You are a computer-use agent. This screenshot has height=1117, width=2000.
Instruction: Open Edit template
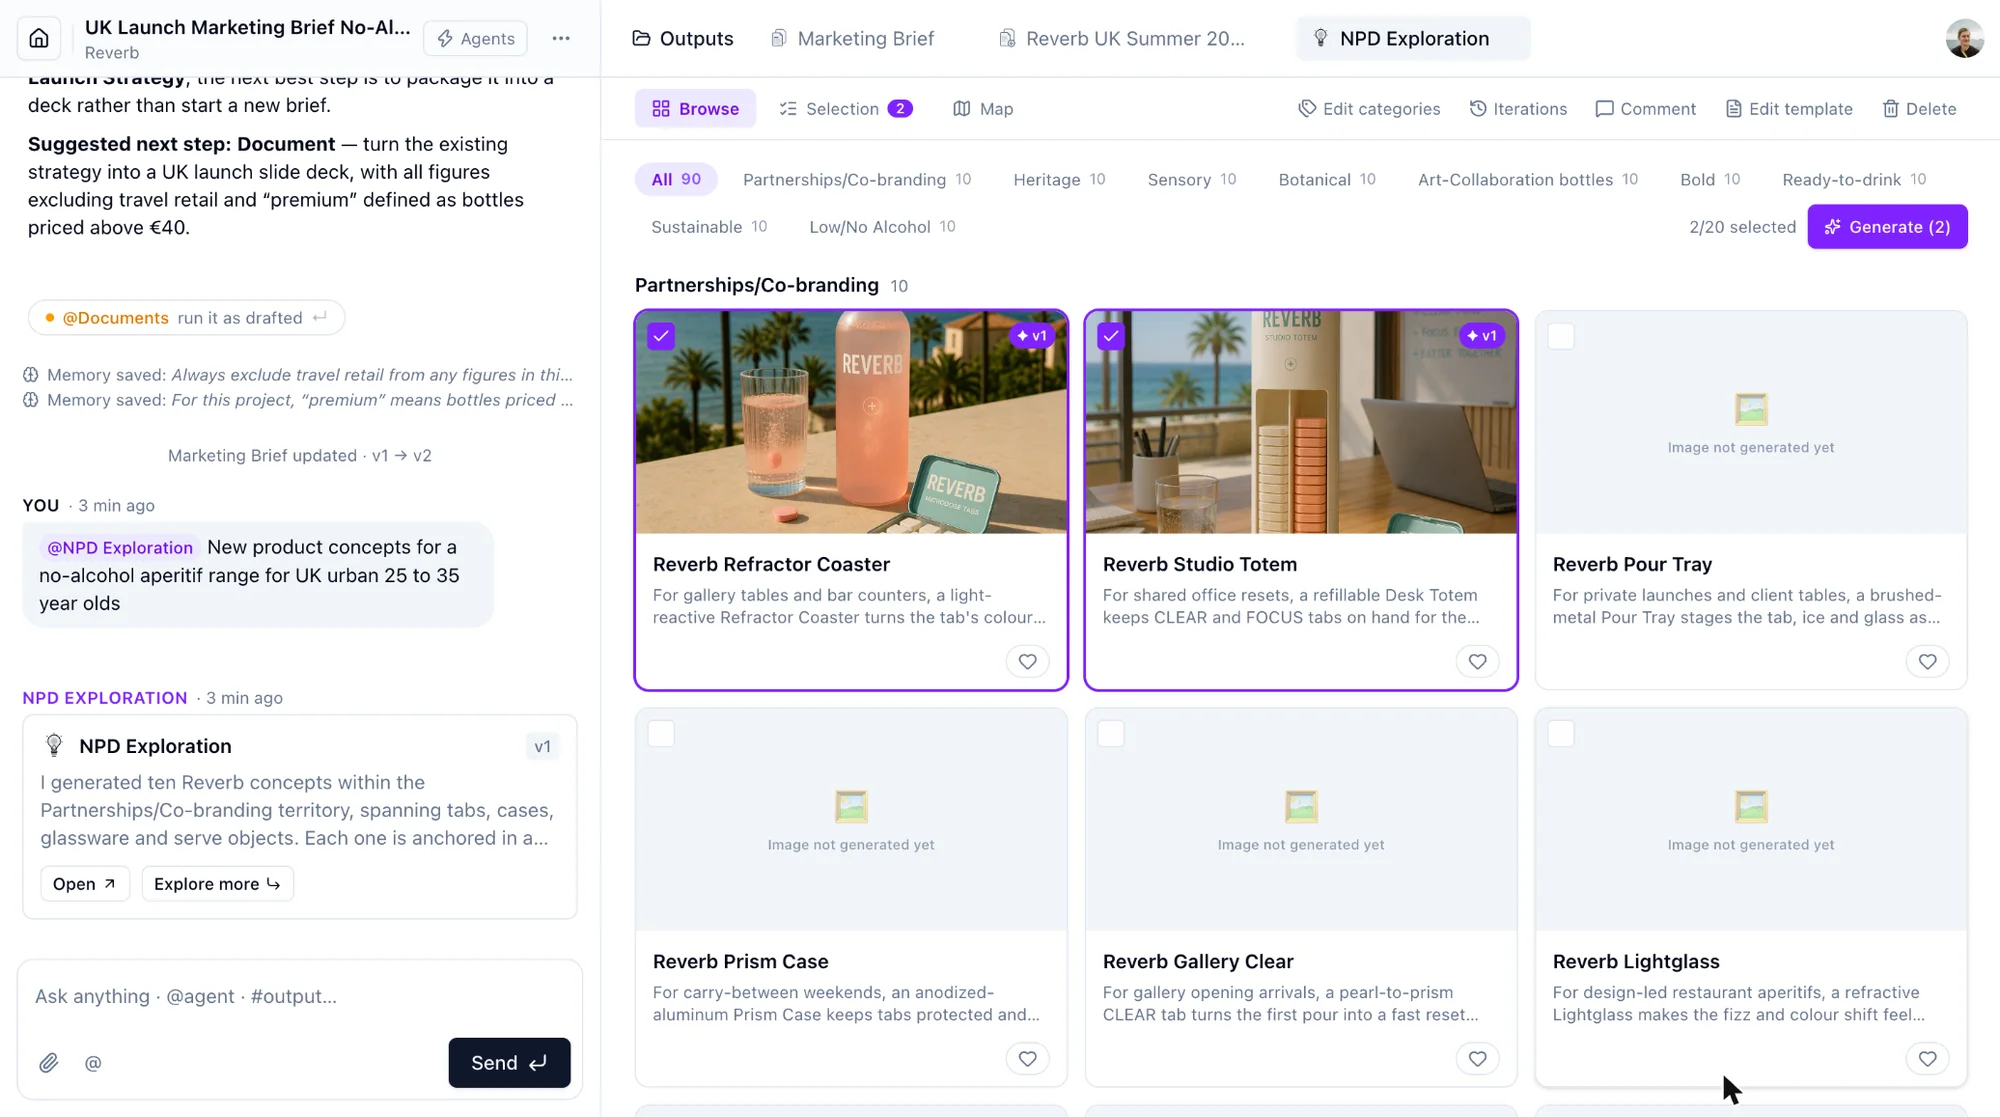coord(1789,109)
